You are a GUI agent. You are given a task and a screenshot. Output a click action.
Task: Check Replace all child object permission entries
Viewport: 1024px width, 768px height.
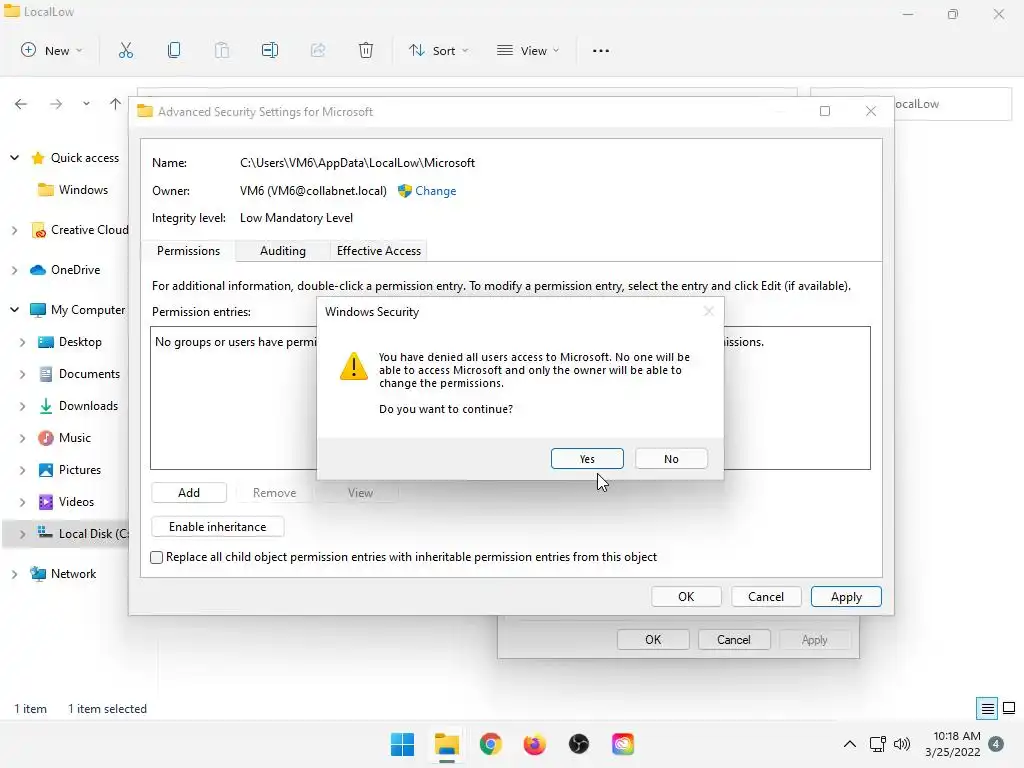pos(157,557)
